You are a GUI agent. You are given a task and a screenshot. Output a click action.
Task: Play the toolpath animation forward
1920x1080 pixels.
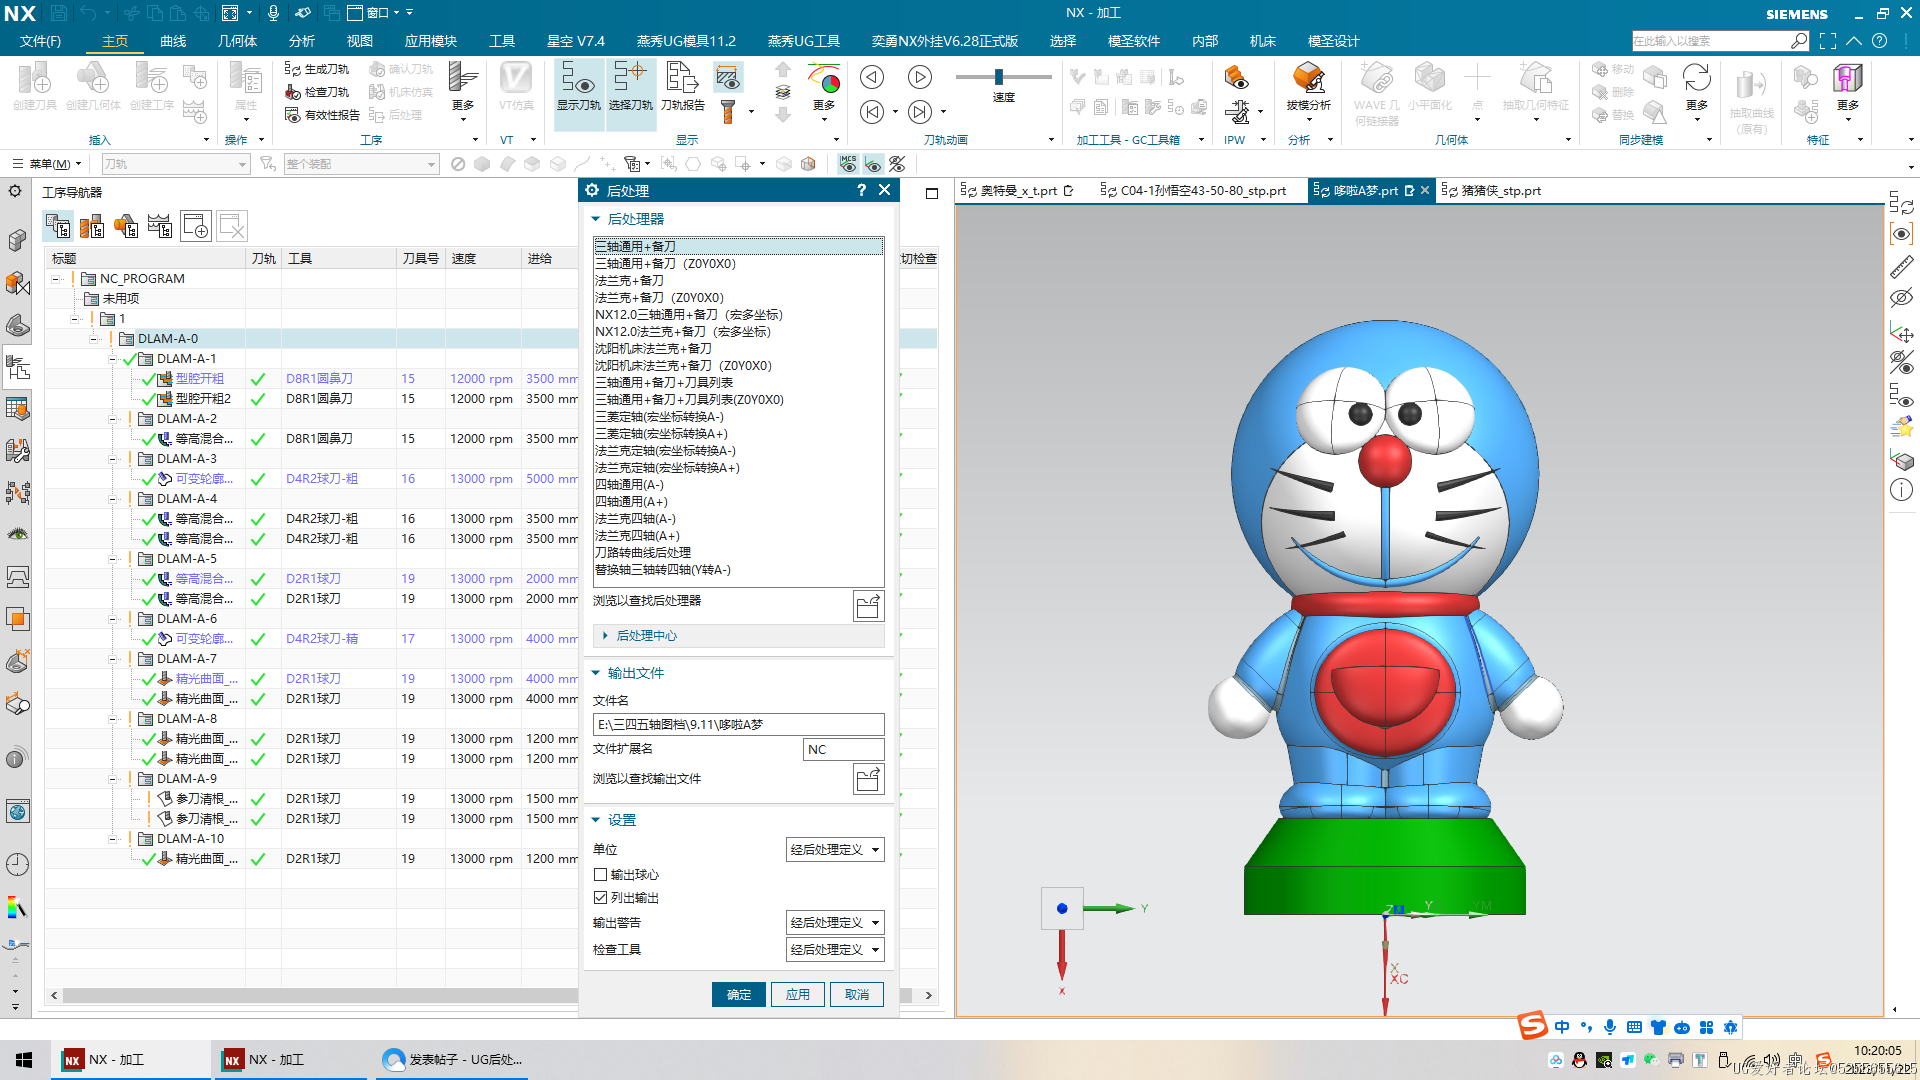pos(920,77)
